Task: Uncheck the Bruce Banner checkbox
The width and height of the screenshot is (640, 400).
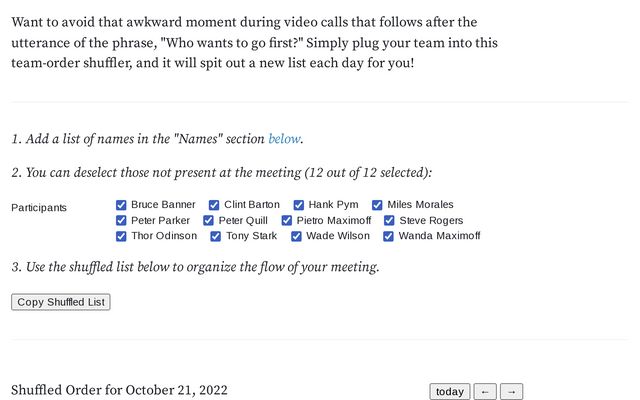Action: click(x=121, y=205)
